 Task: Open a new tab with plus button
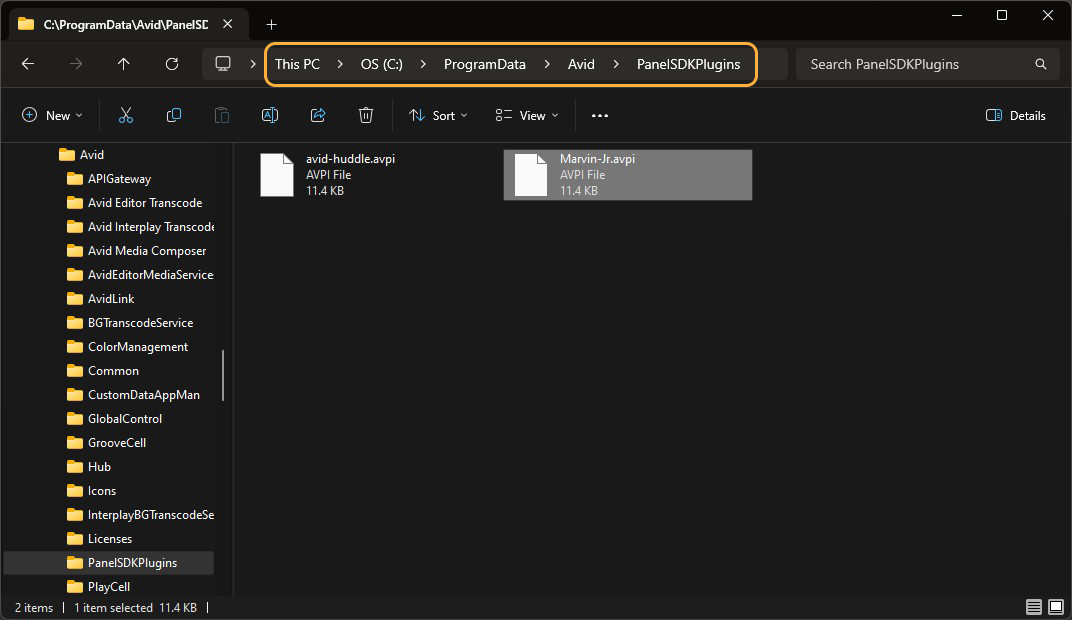coord(271,24)
